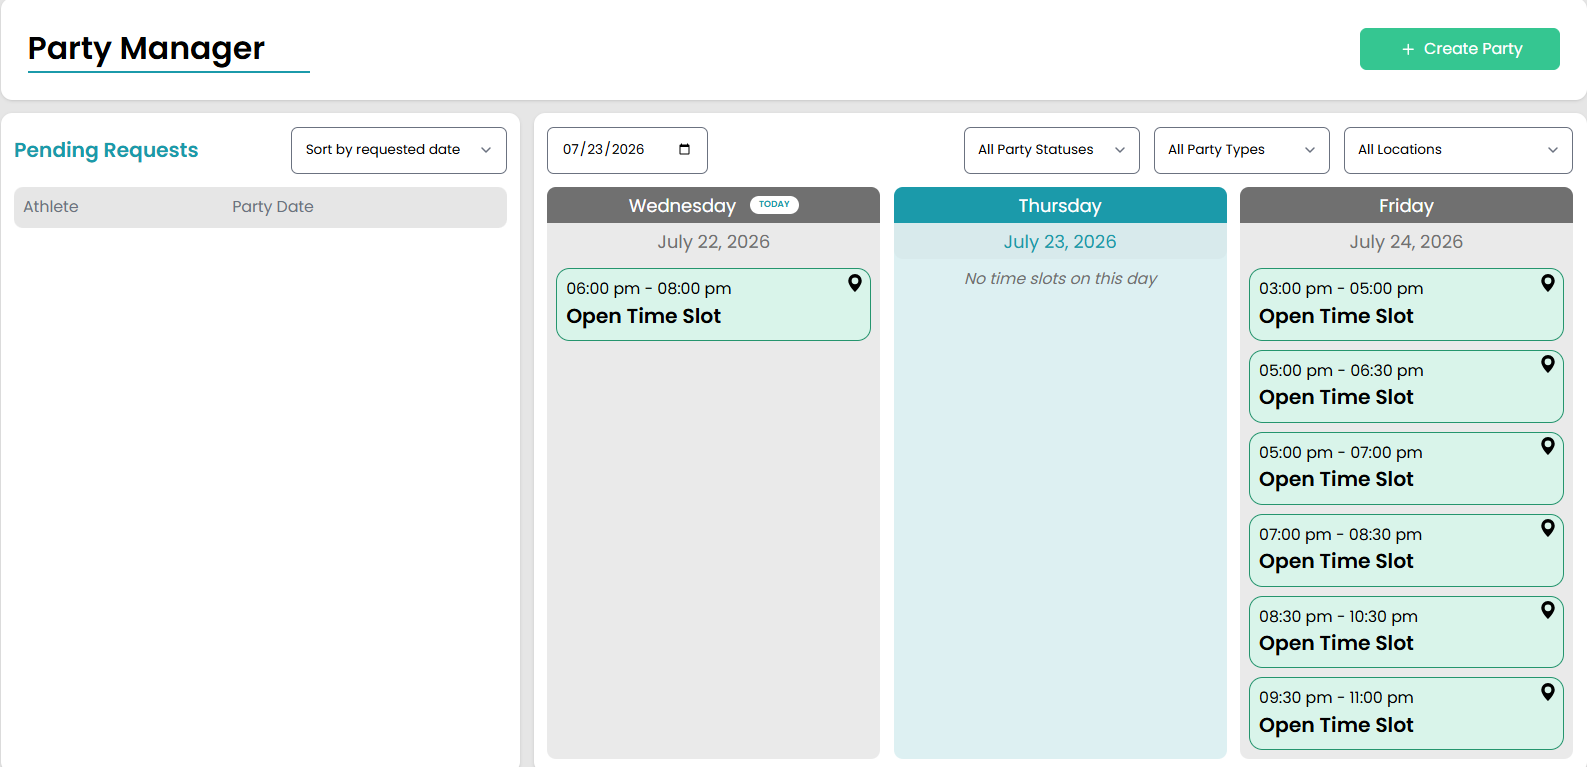Open the Wednesday 06:00 pm Open Time Slot
The image size is (1587, 767).
[x=713, y=304]
